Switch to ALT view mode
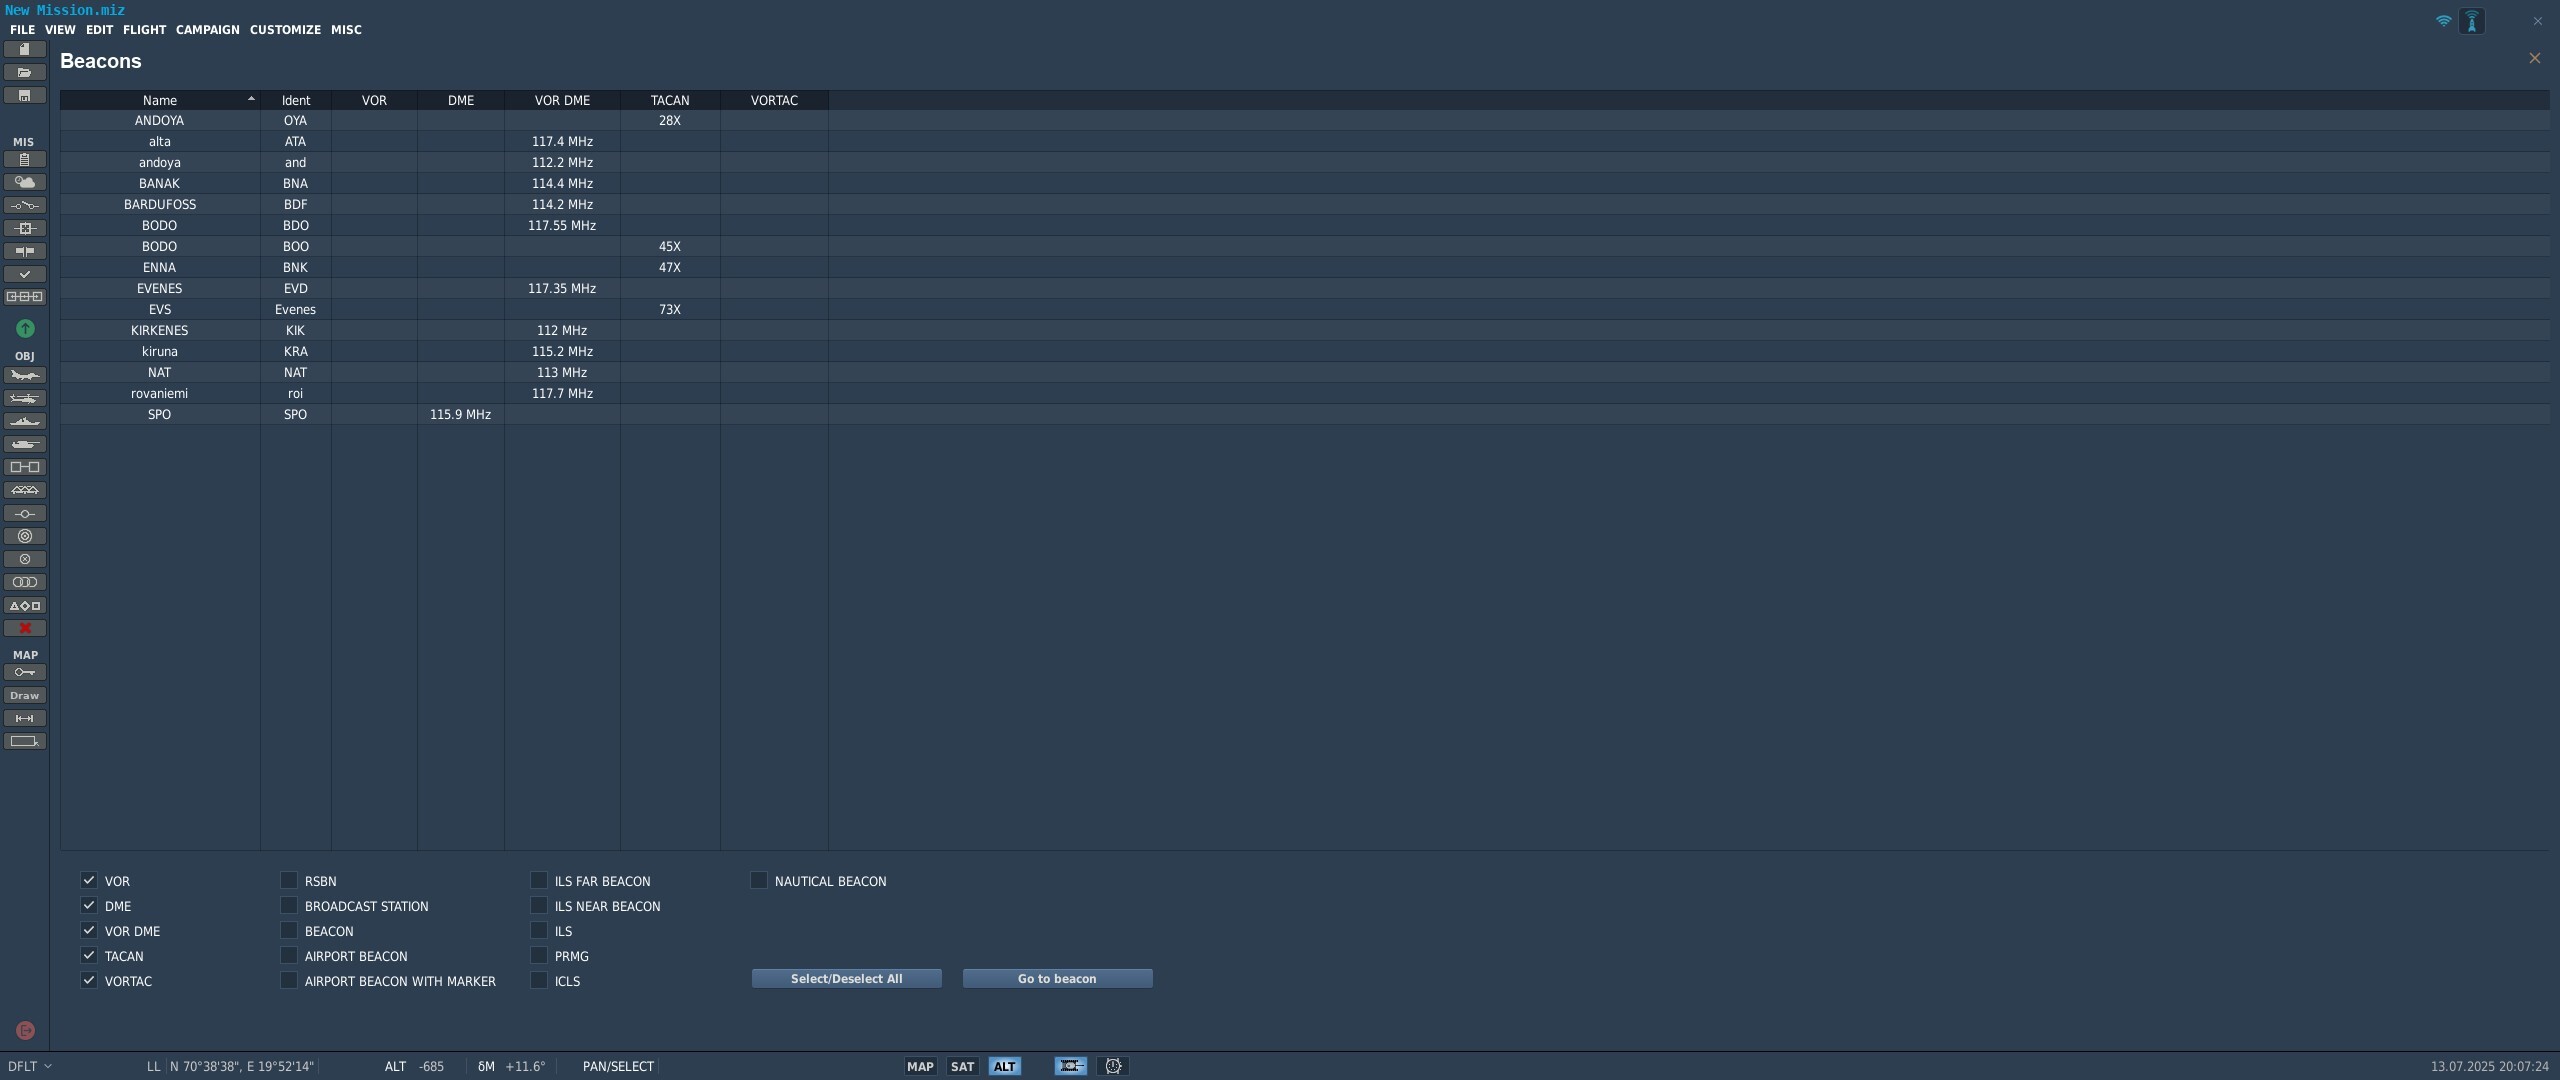Image resolution: width=2560 pixels, height=1080 pixels. click(1004, 1066)
